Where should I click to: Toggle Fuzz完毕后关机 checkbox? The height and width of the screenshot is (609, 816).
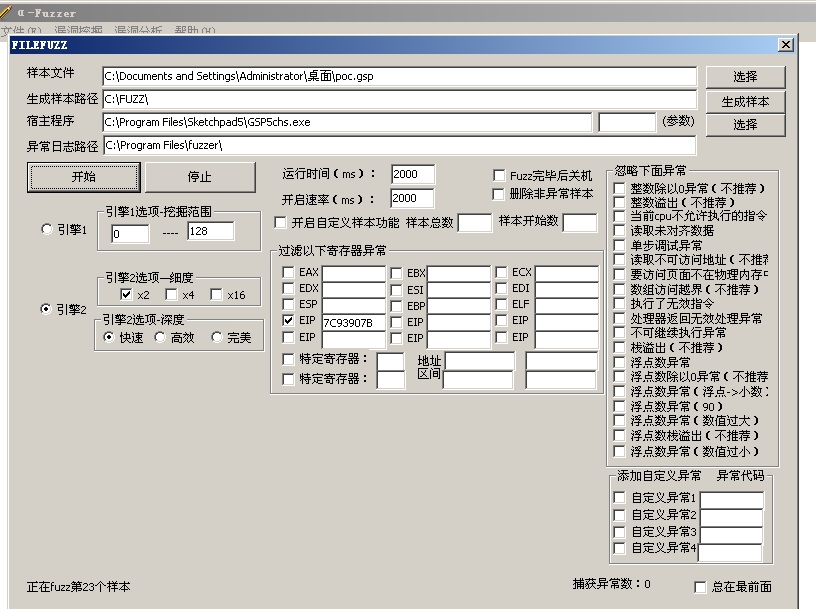coord(500,176)
